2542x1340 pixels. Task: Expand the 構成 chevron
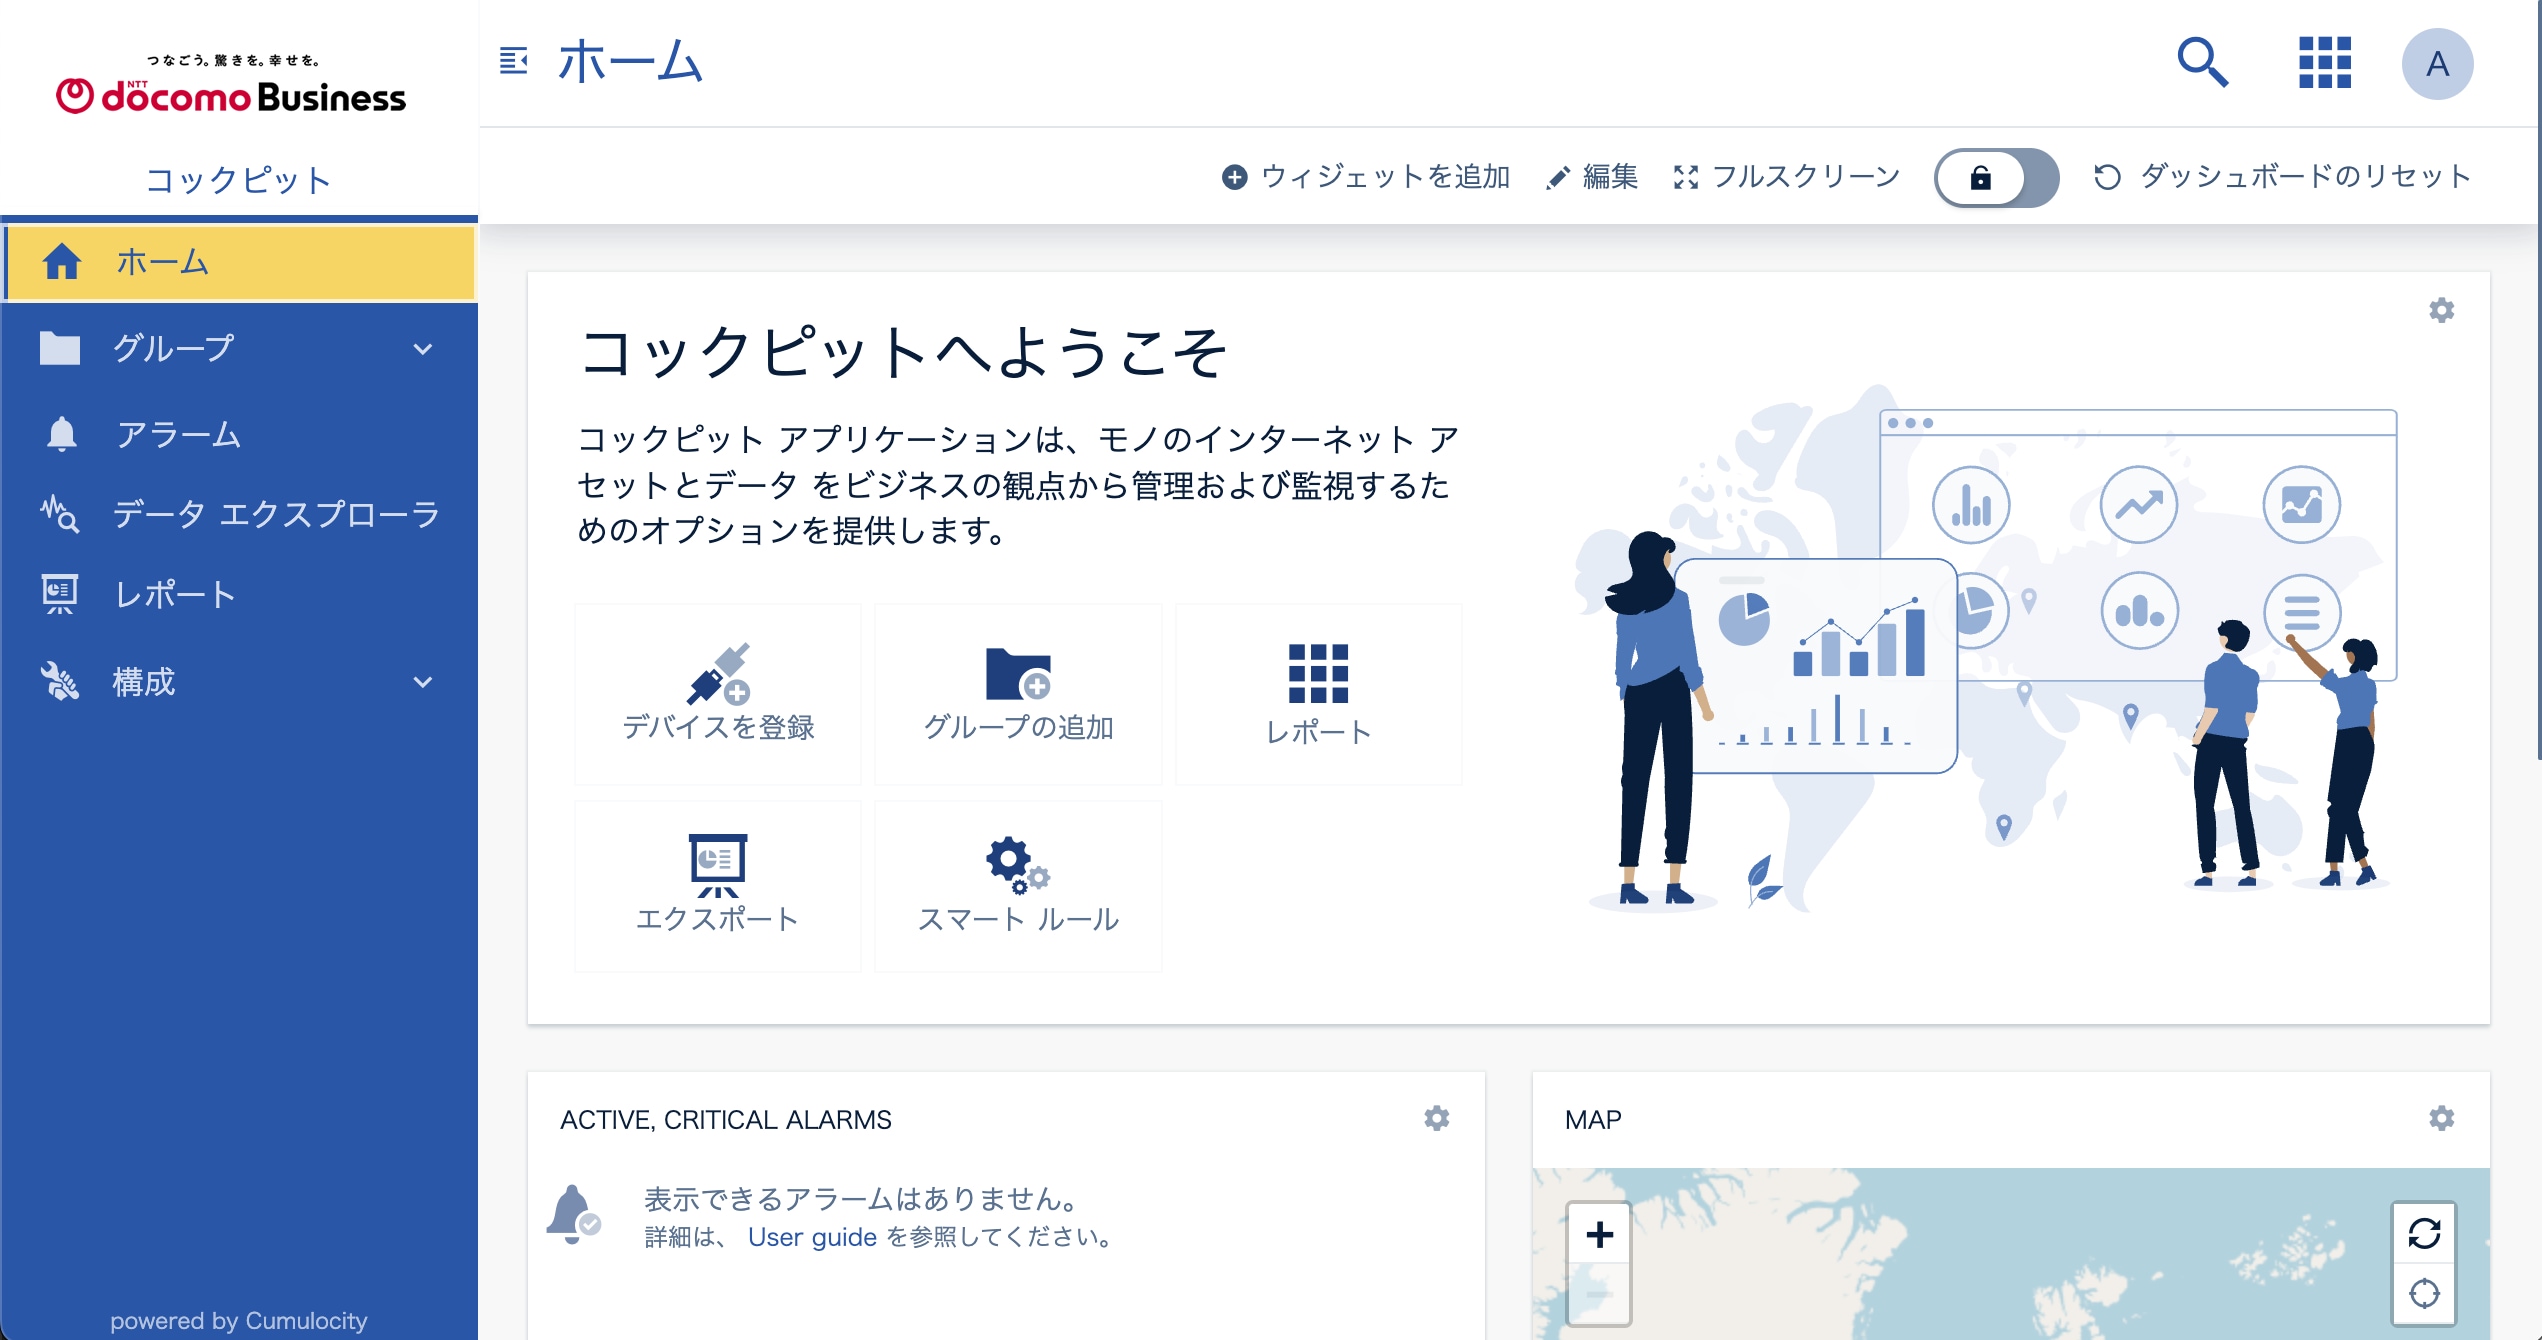coord(423,682)
